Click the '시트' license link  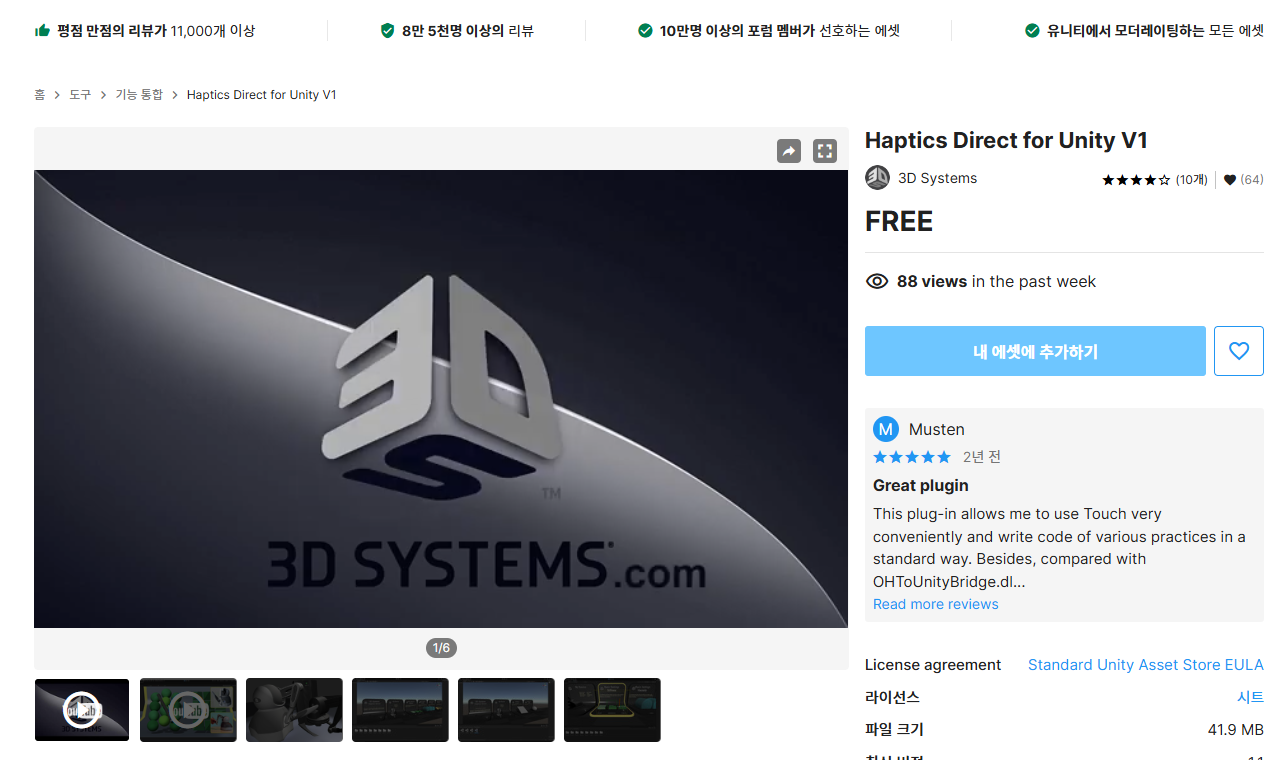click(1250, 697)
